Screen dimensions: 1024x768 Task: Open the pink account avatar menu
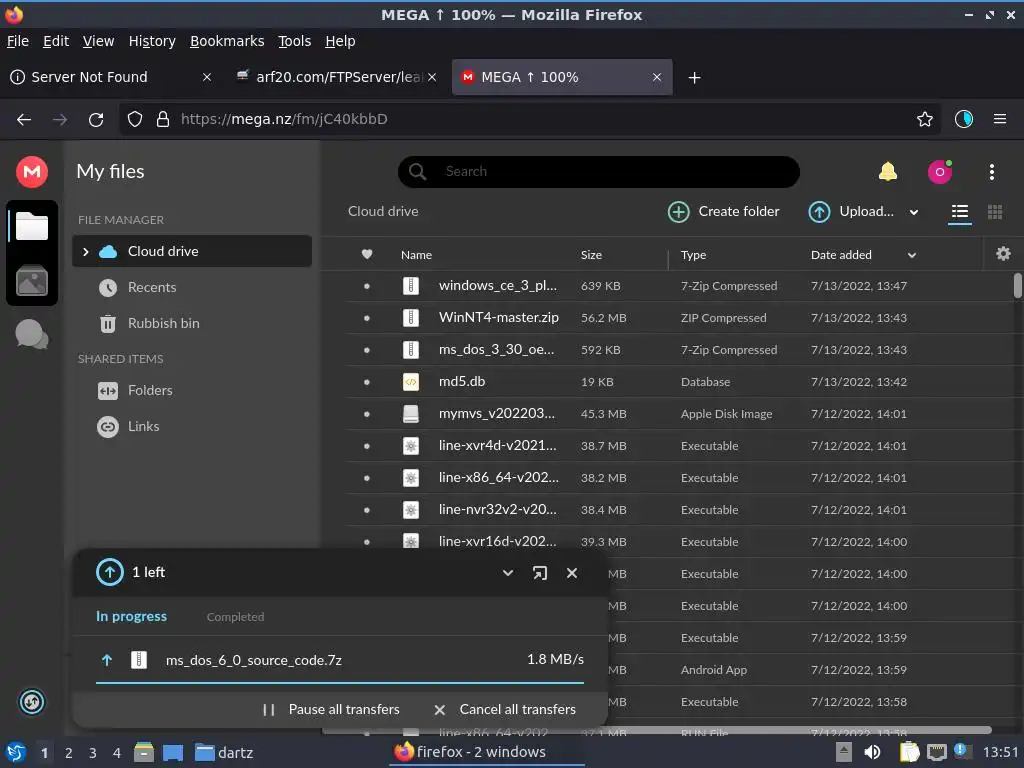[x=940, y=172]
